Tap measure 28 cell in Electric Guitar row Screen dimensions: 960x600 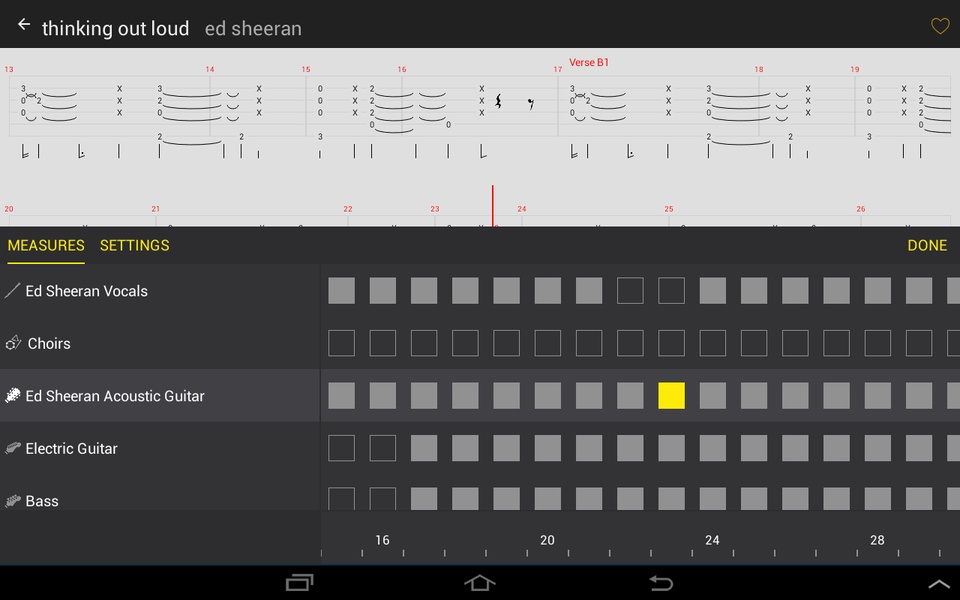[877, 448]
